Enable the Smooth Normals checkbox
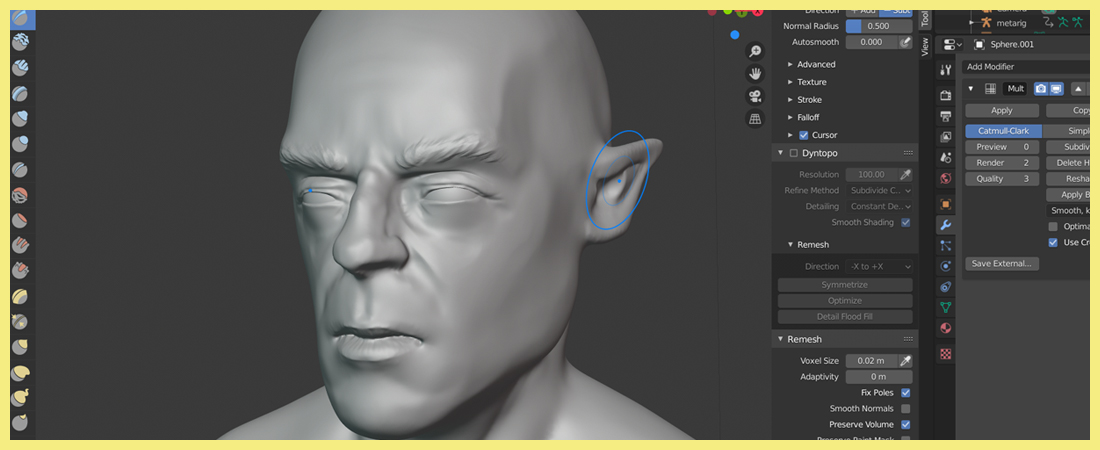 tap(905, 409)
